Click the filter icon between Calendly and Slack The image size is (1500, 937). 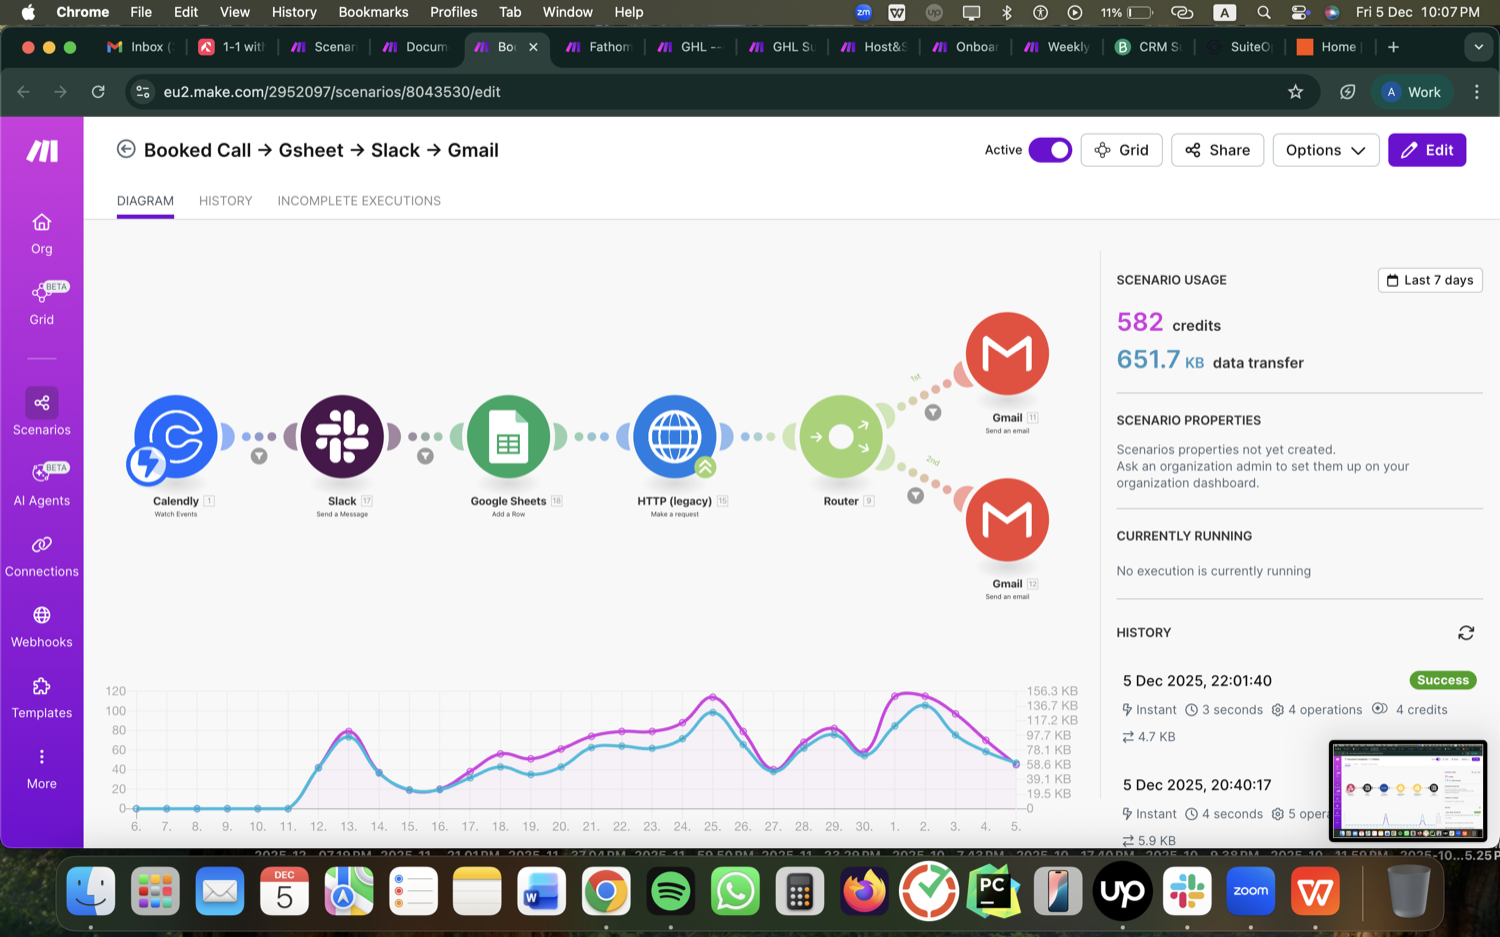click(259, 456)
